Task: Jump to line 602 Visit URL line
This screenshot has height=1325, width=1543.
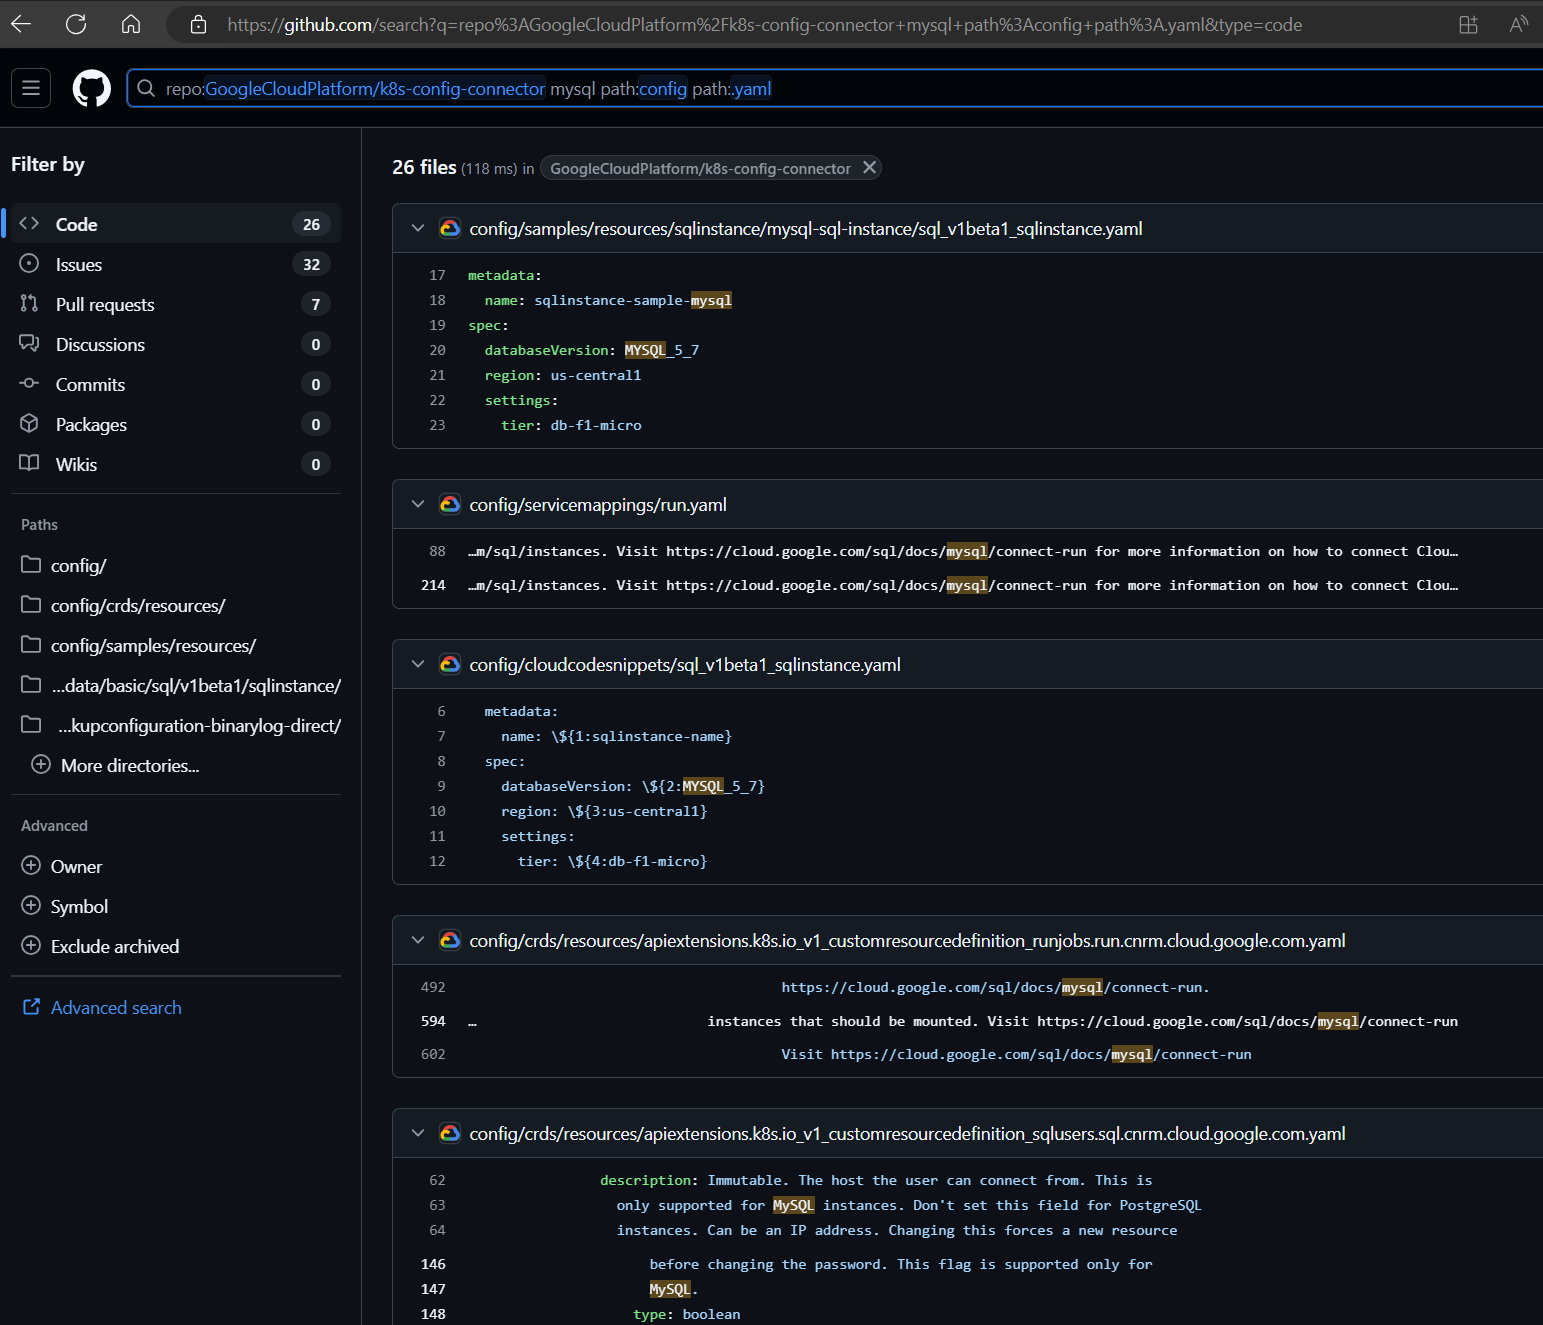Action: point(433,1054)
